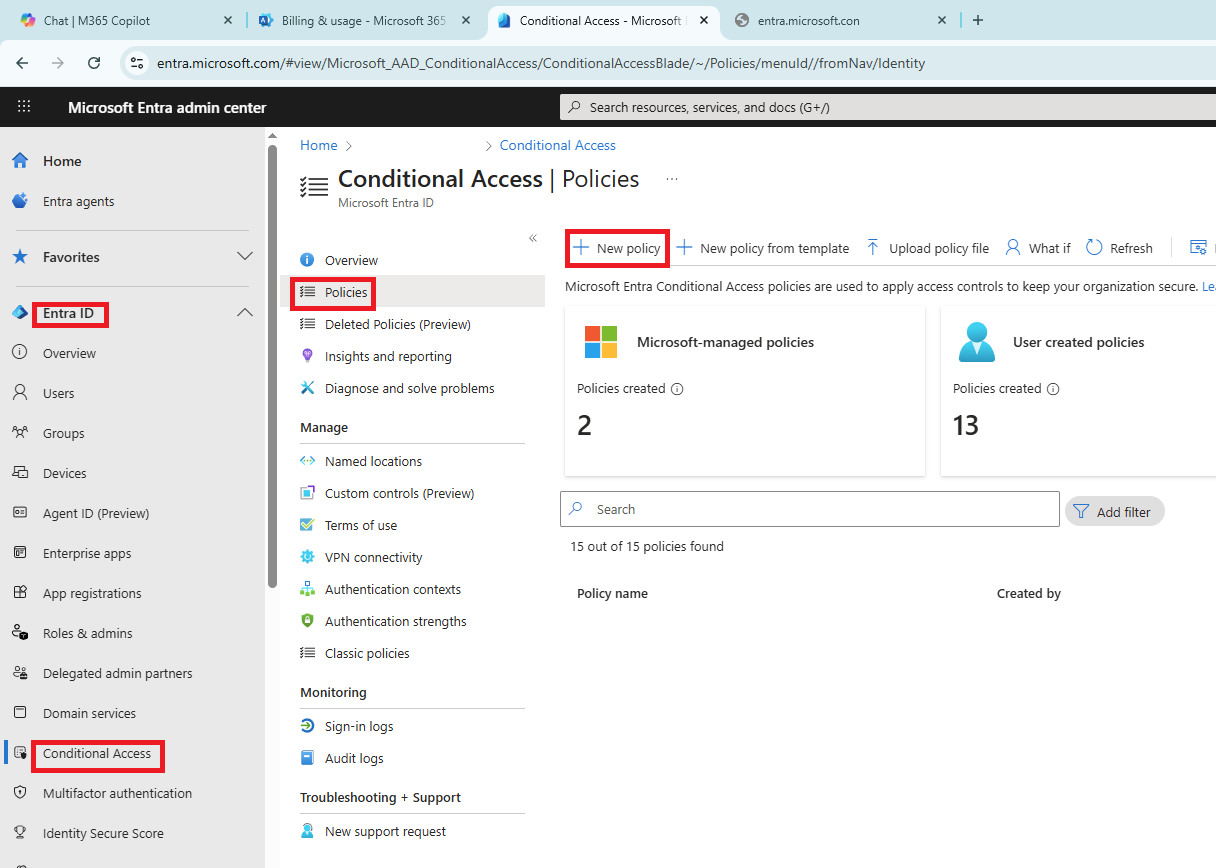Click the policy search field
1216x868 pixels.
coord(810,509)
